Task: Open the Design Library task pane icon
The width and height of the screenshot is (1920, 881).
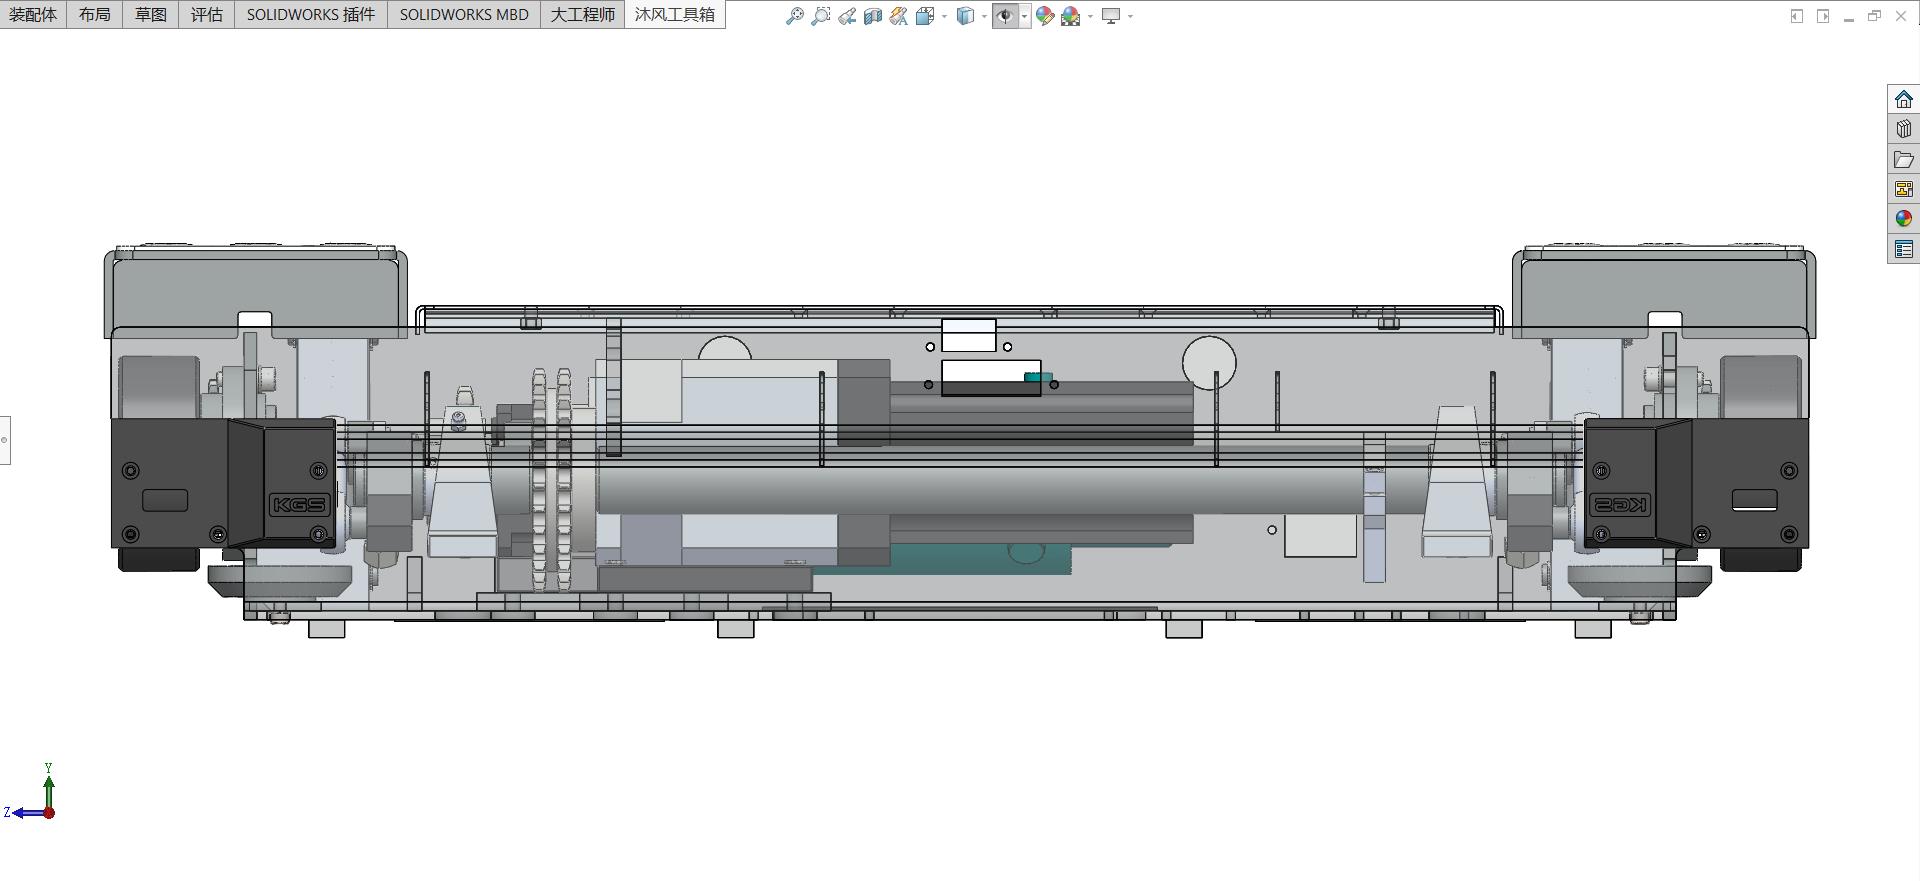Action: pos(1904,129)
